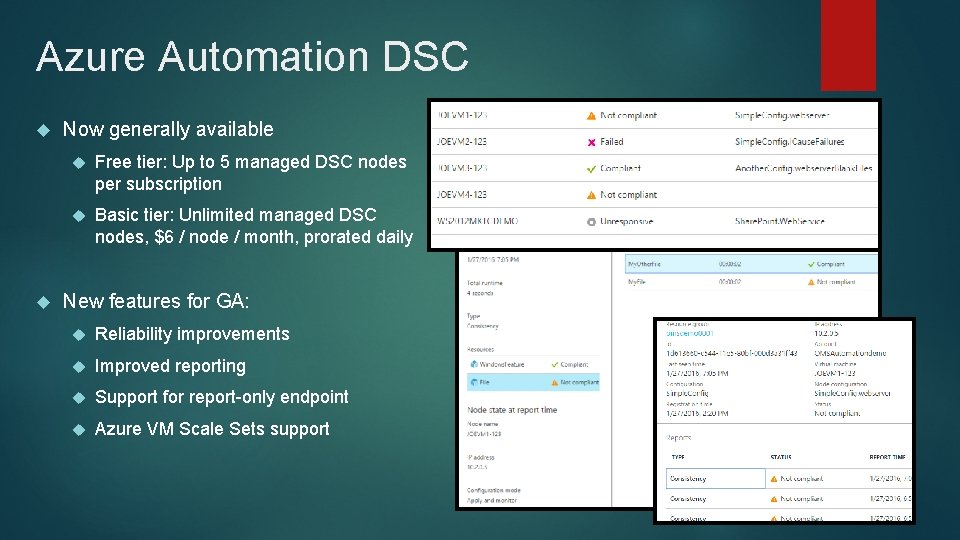Click Azure VM Scale Sets support bullet
Viewport: 960px width, 540px height.
pos(212,429)
